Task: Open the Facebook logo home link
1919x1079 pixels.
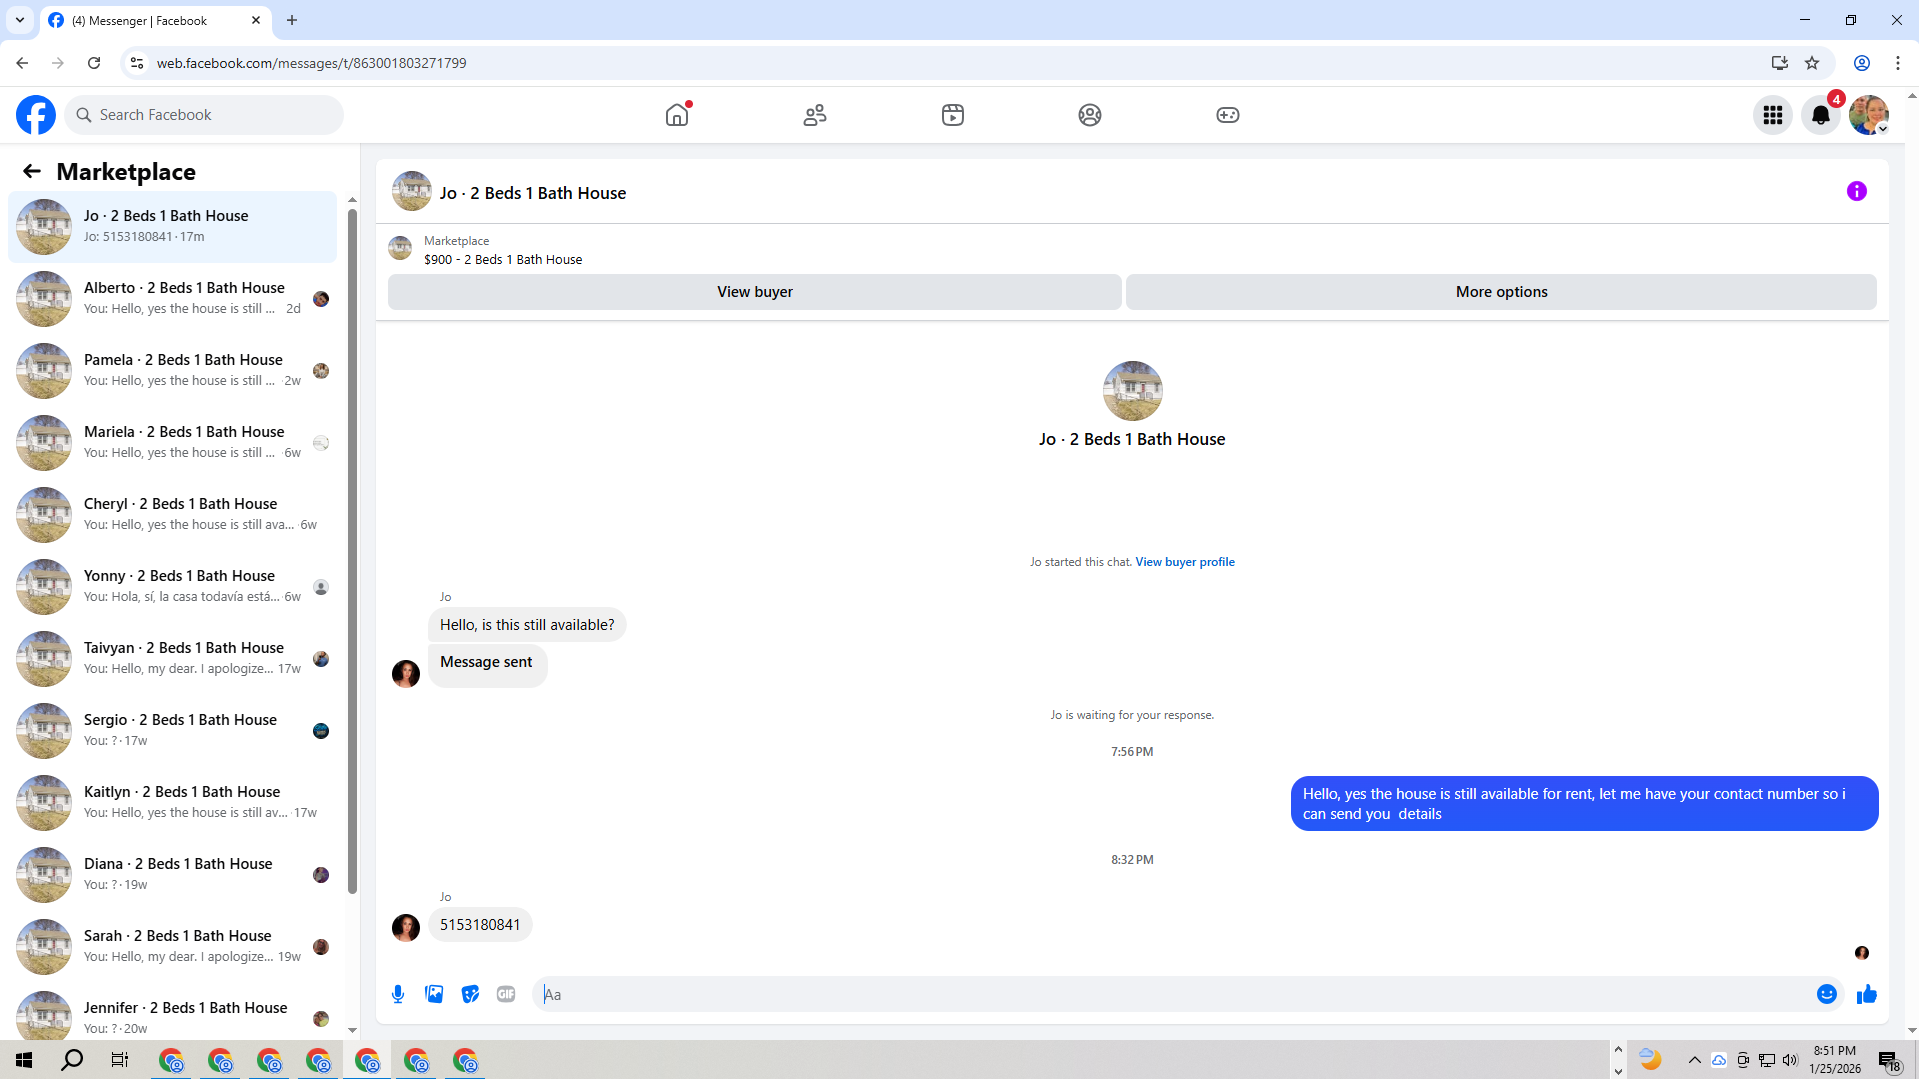Action: (x=36, y=115)
